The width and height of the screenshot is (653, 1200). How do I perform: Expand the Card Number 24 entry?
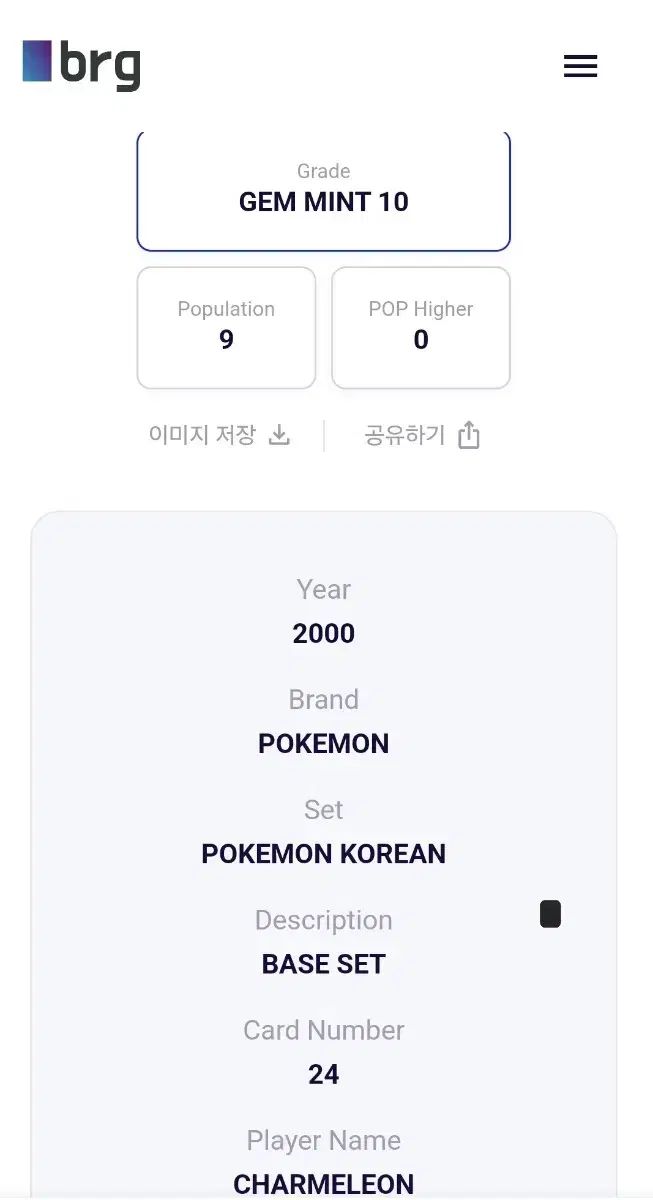click(x=323, y=1050)
